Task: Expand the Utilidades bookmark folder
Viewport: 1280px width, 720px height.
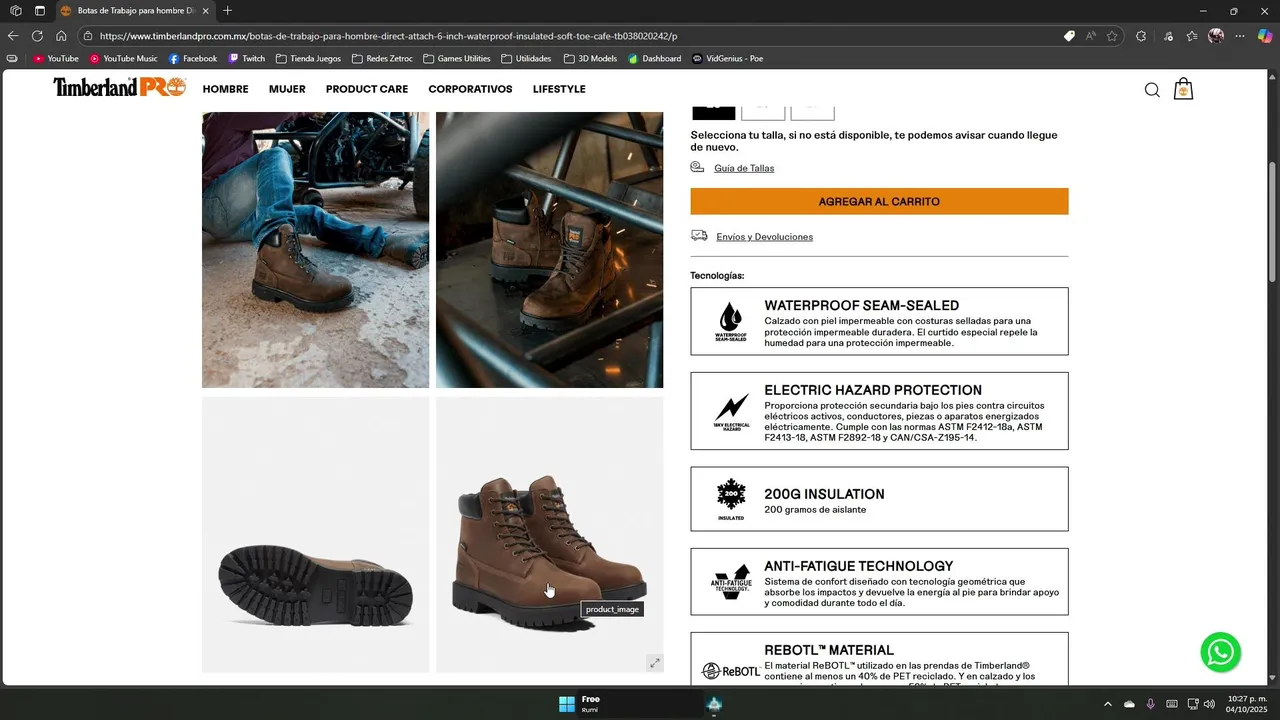Action: (526, 59)
